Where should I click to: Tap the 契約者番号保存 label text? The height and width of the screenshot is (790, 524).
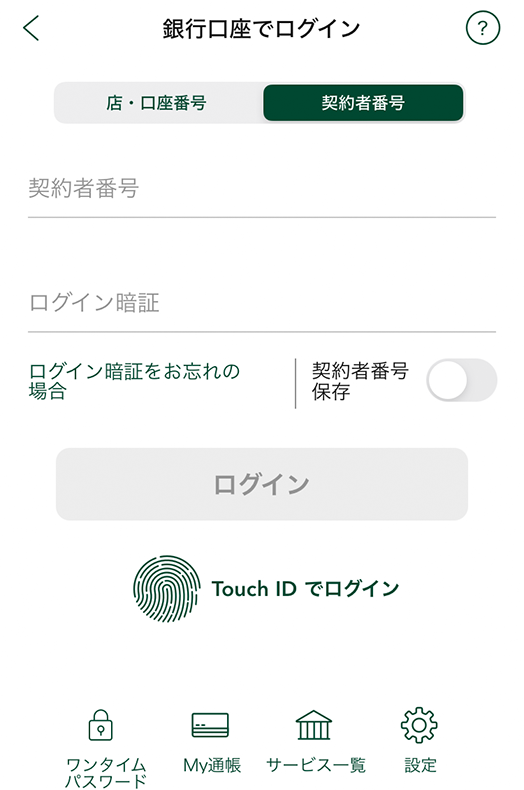click(x=360, y=381)
